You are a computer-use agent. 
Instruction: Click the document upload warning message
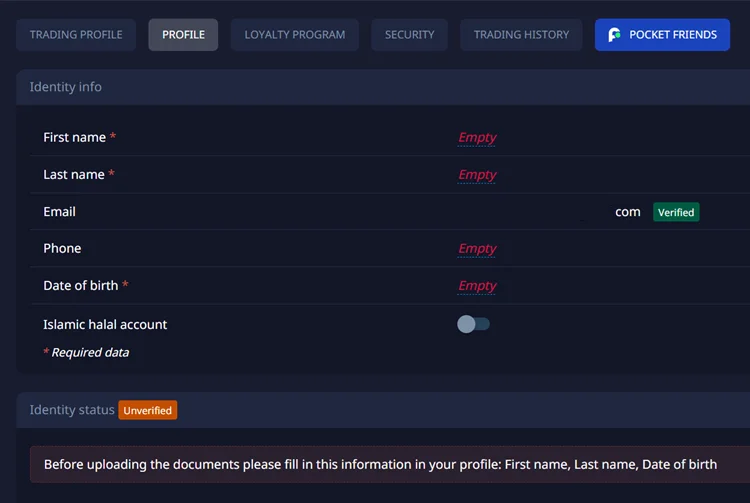click(390, 464)
